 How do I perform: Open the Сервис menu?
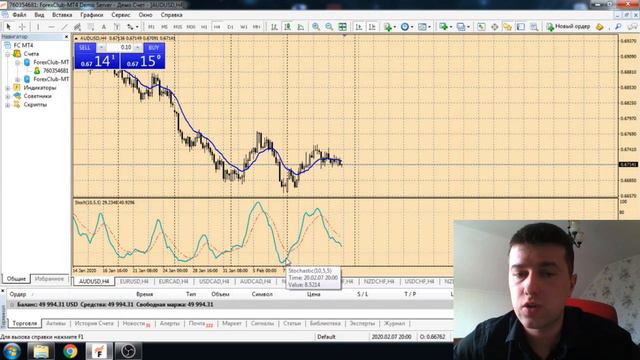tap(121, 15)
